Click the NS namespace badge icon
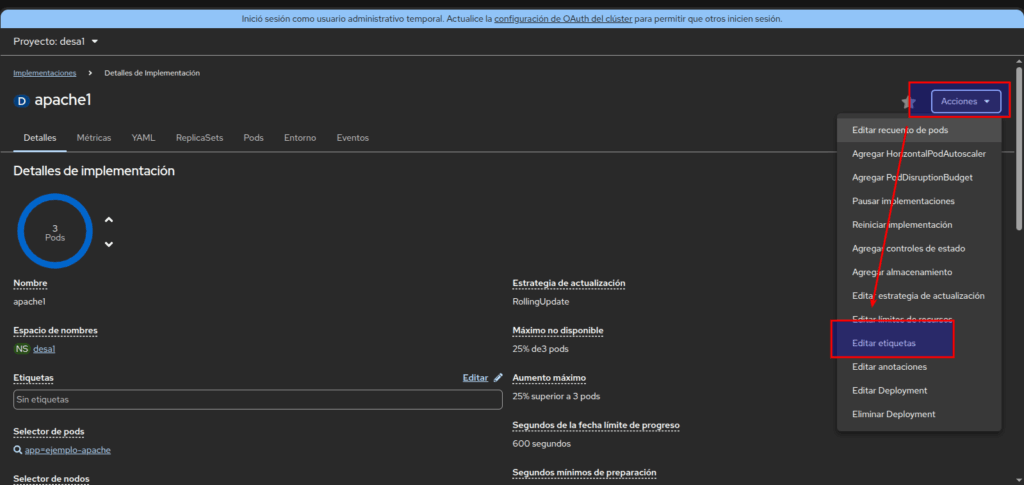The width and height of the screenshot is (1024, 485). coord(22,349)
